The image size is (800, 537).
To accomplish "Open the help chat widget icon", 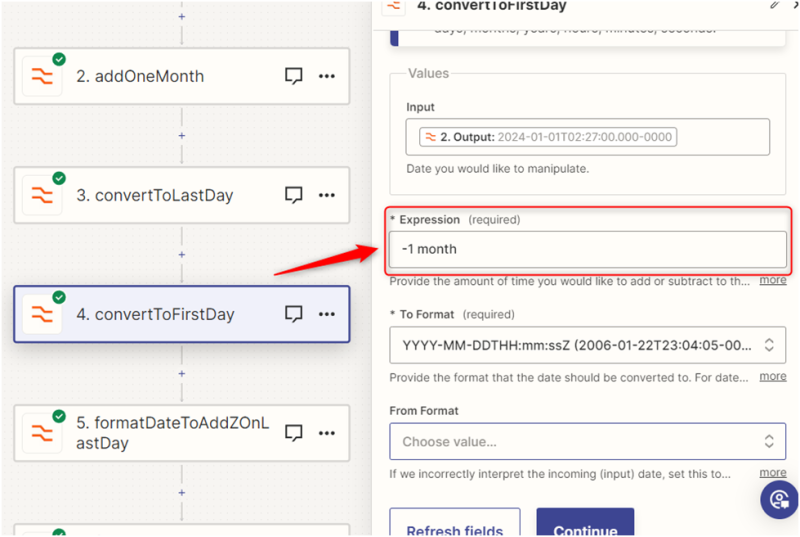I will [778, 499].
